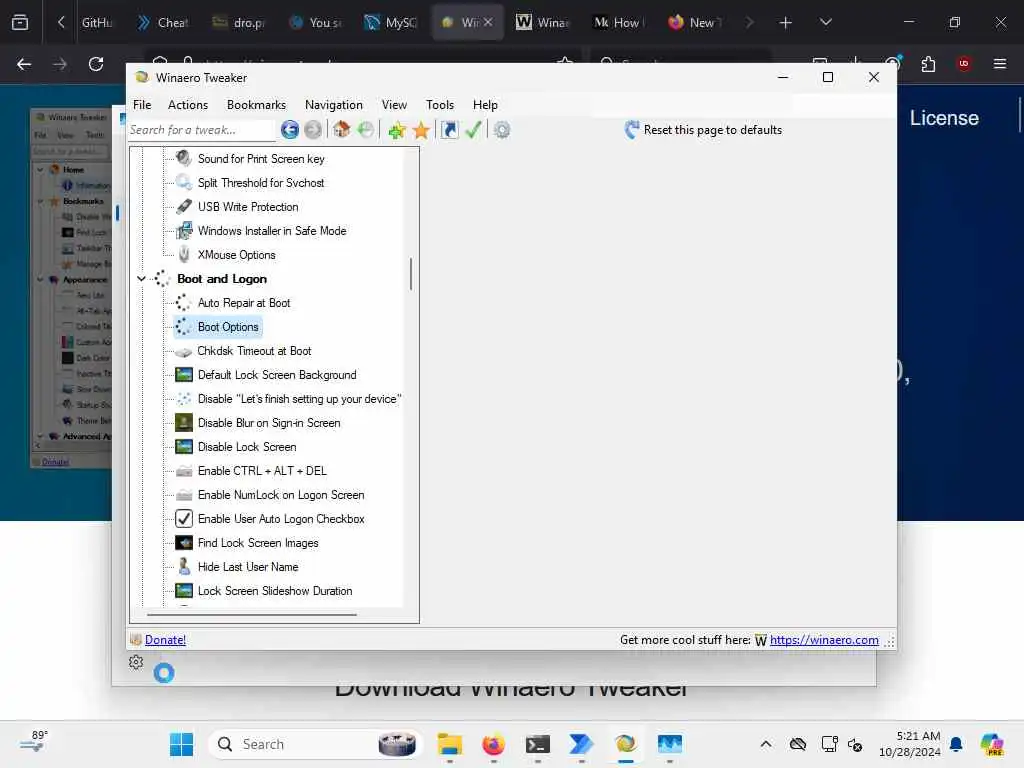
Task: Open the browser list all tabs dropdown
Action: [x=825, y=22]
